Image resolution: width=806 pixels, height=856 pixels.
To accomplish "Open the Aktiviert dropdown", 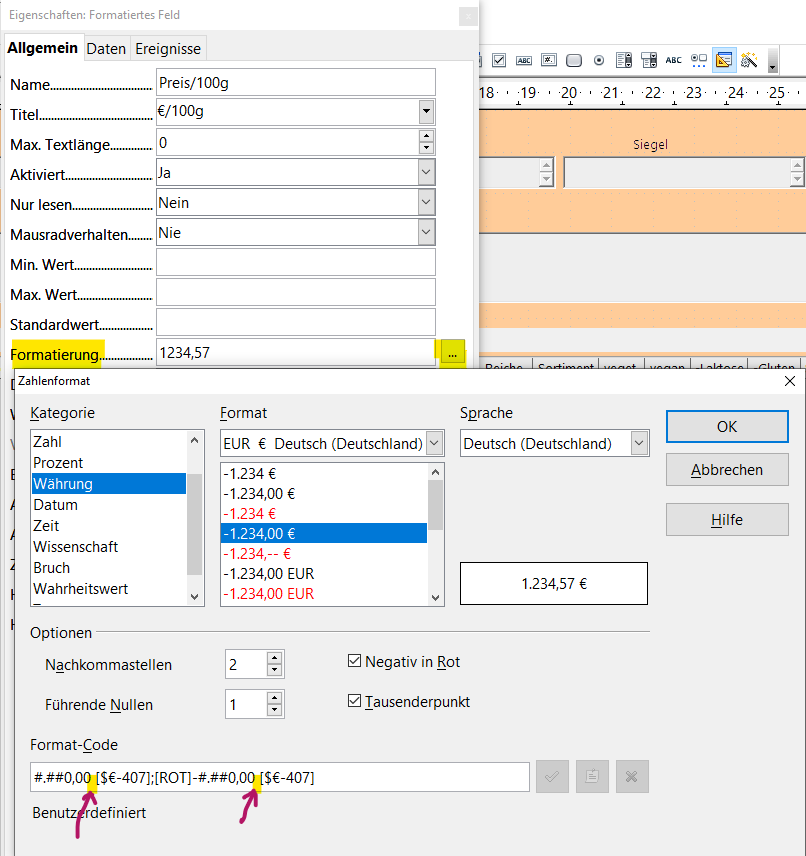I will pos(426,172).
